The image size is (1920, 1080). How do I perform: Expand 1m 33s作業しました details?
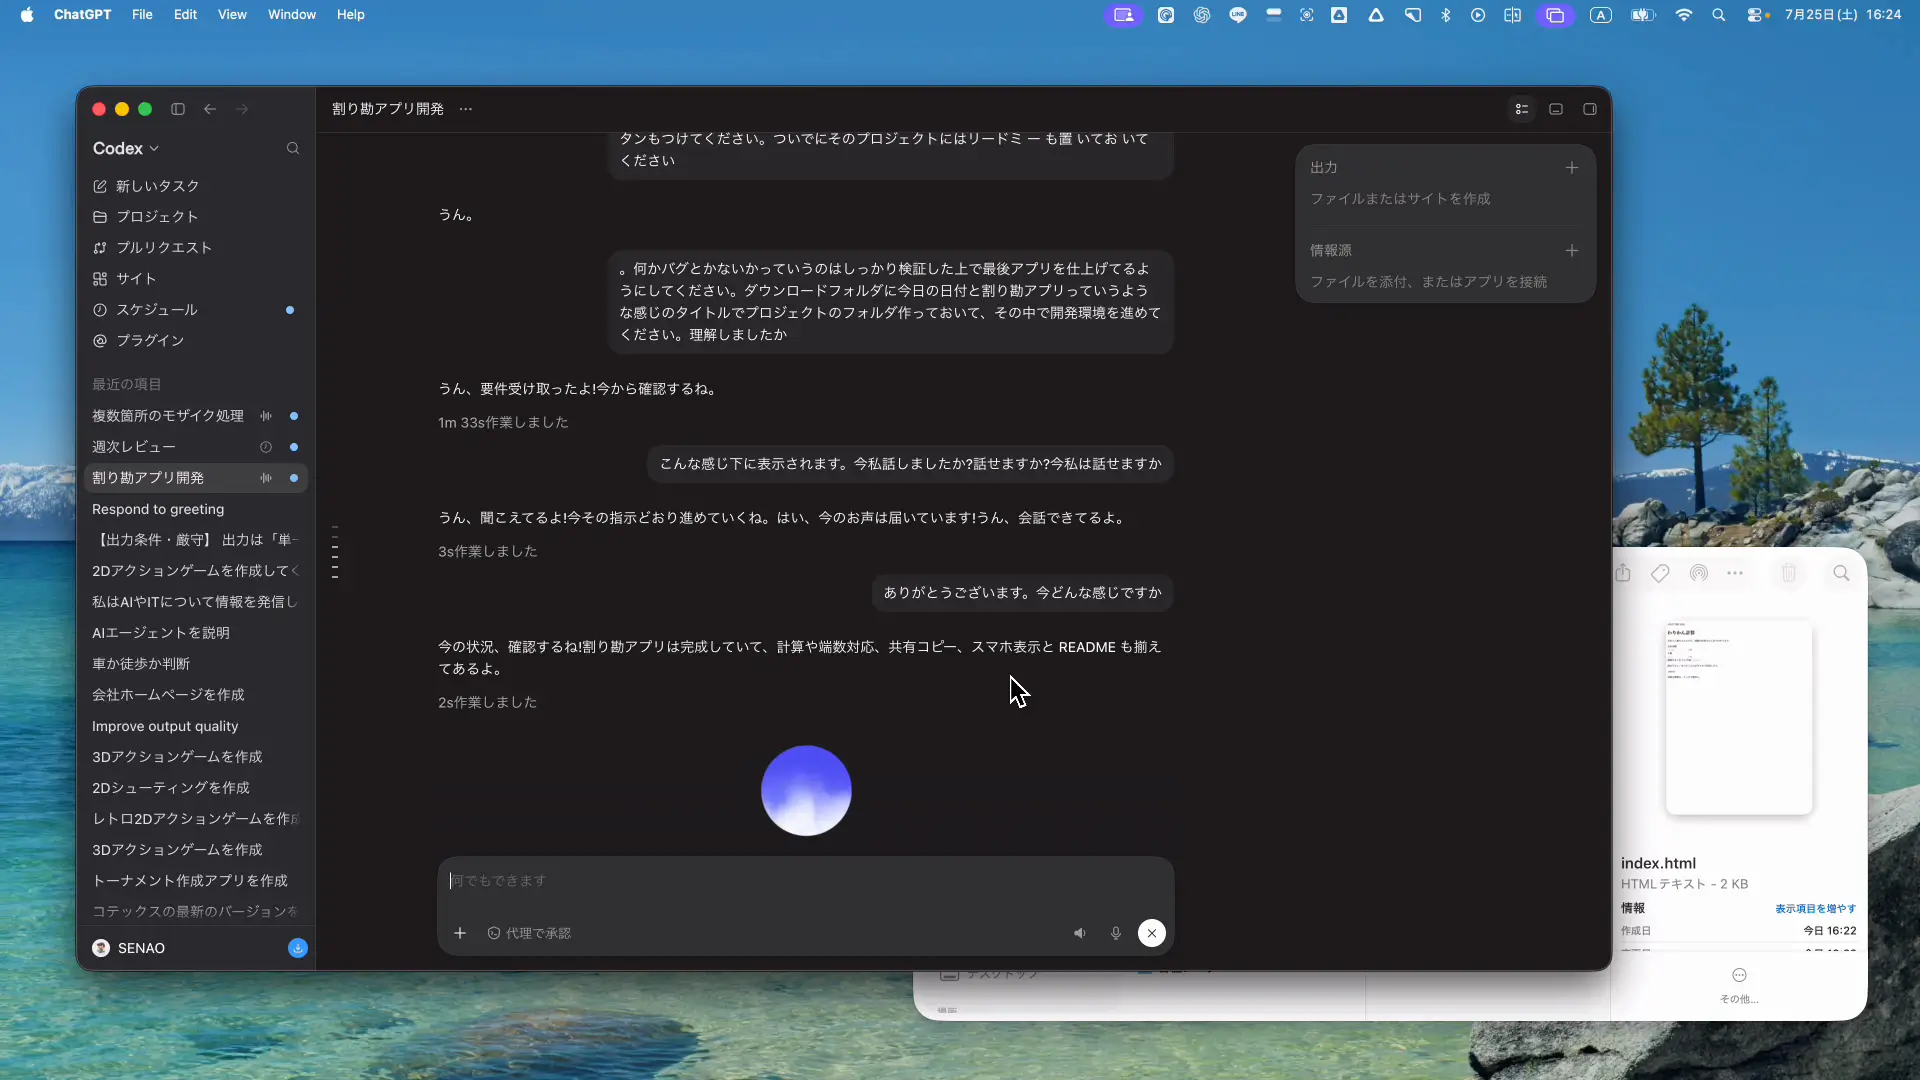click(x=503, y=423)
